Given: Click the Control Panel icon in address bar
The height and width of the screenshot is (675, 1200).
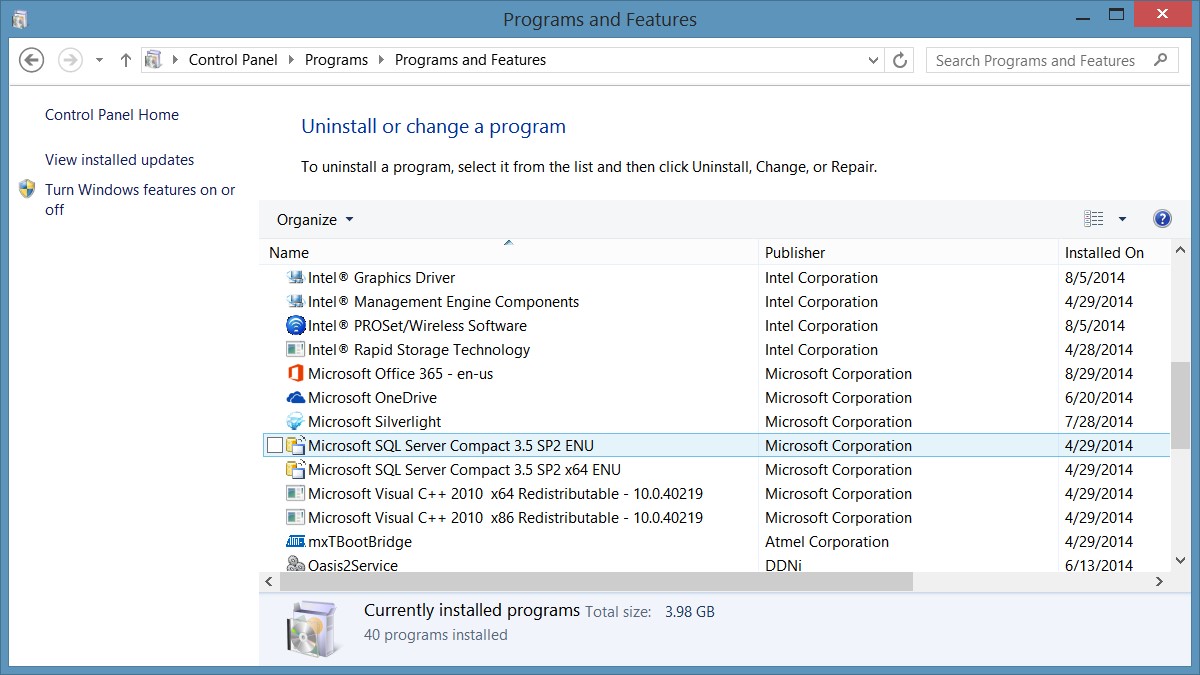Looking at the screenshot, I should [x=155, y=60].
